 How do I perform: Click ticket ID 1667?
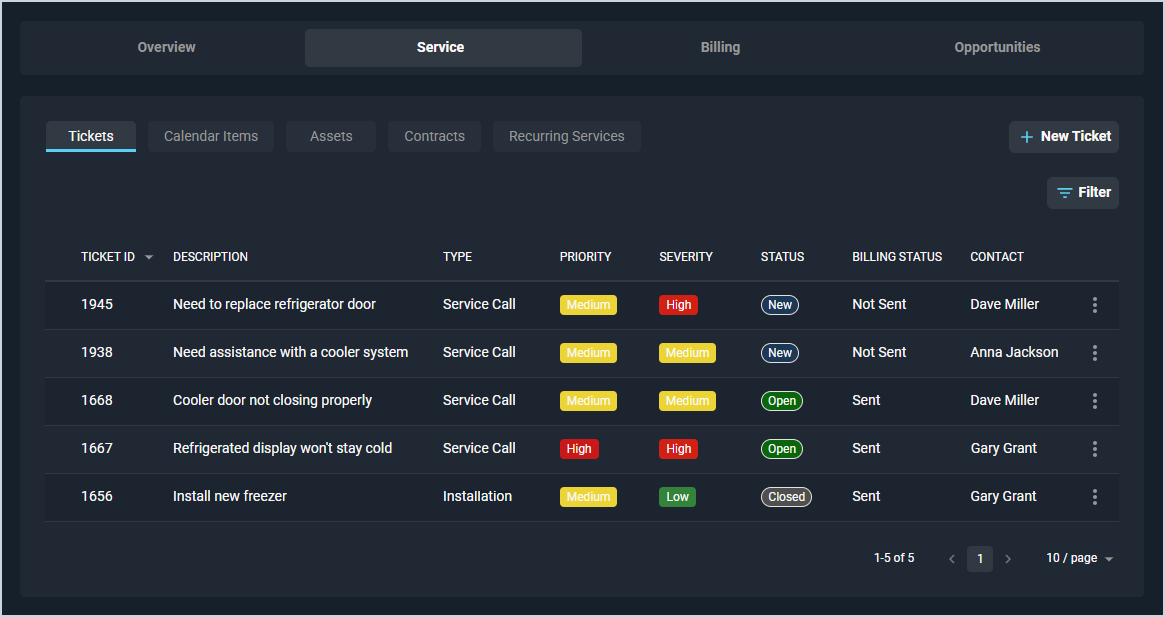97,448
